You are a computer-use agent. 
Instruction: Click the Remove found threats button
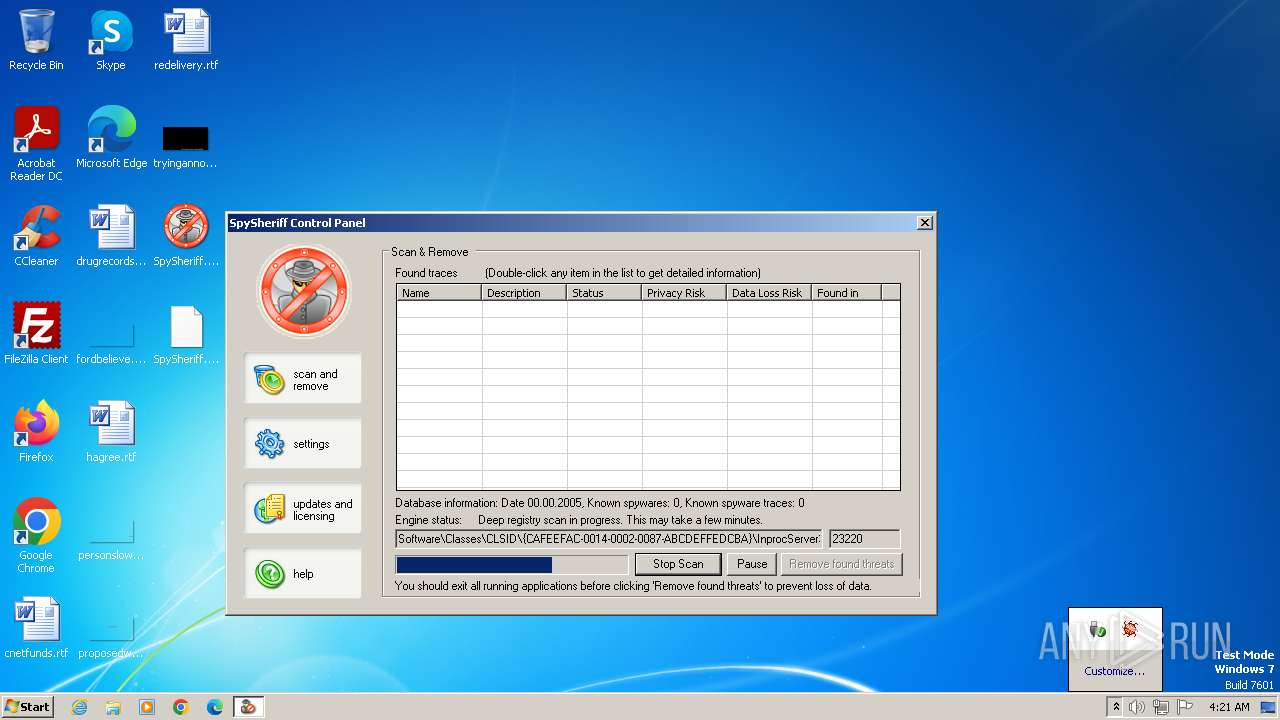click(841, 564)
